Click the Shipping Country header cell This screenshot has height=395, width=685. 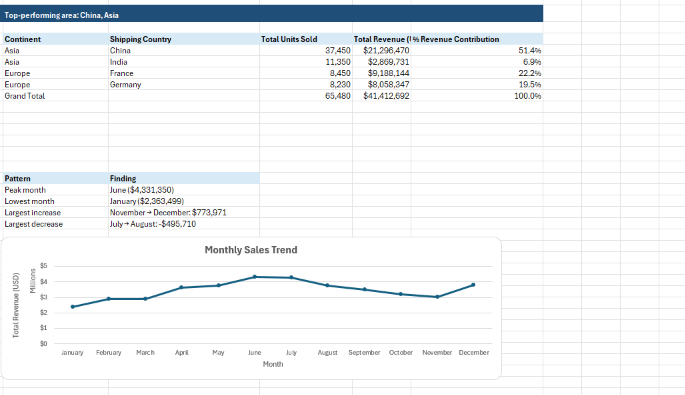point(184,39)
